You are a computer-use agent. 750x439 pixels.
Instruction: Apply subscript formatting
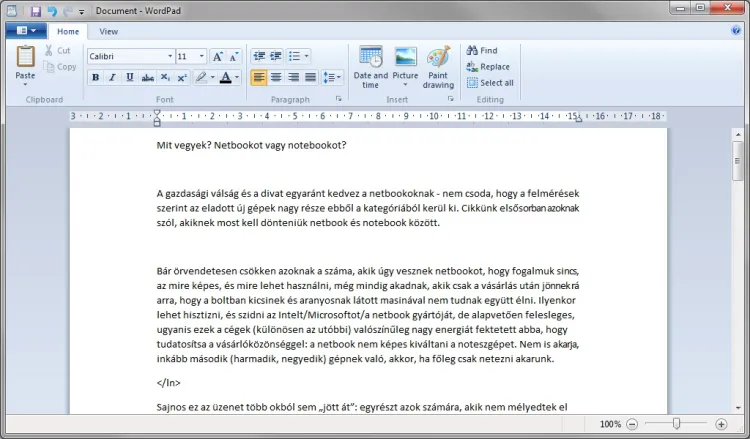[165, 77]
